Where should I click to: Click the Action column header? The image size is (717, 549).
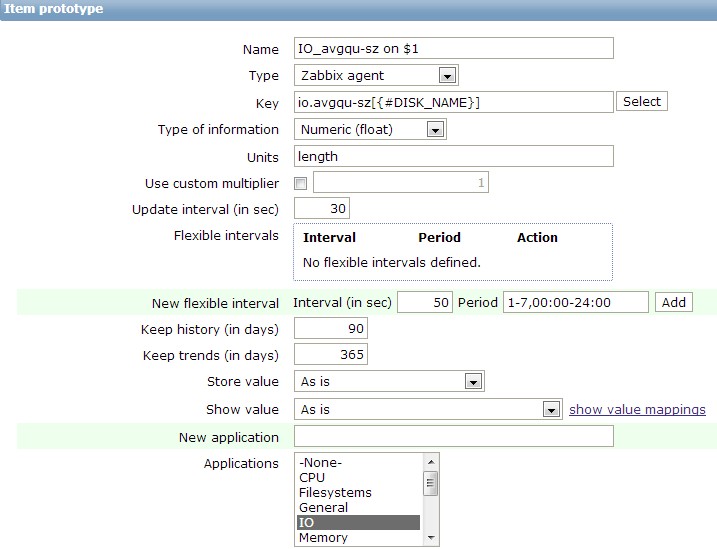point(537,237)
